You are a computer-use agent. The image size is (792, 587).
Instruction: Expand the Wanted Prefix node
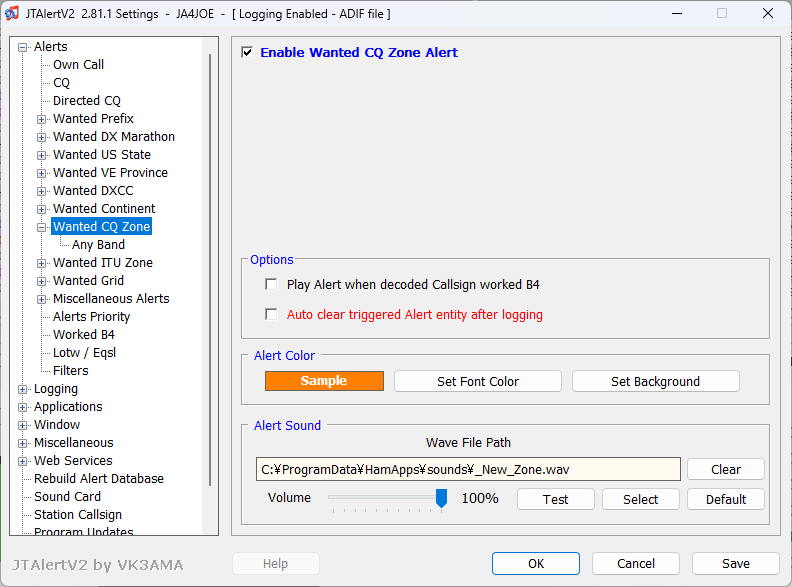(41, 119)
